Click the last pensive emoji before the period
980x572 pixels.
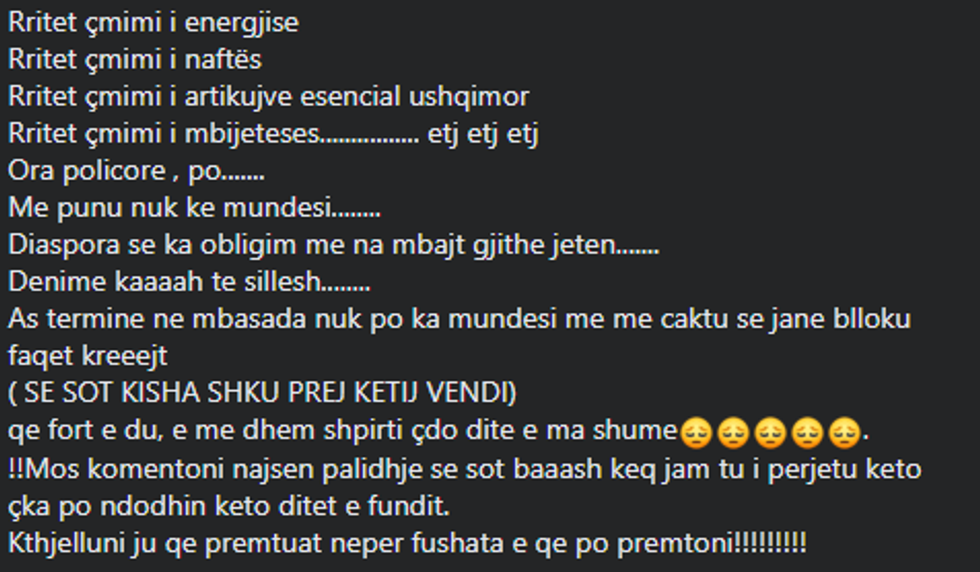pyautogui.click(x=844, y=432)
